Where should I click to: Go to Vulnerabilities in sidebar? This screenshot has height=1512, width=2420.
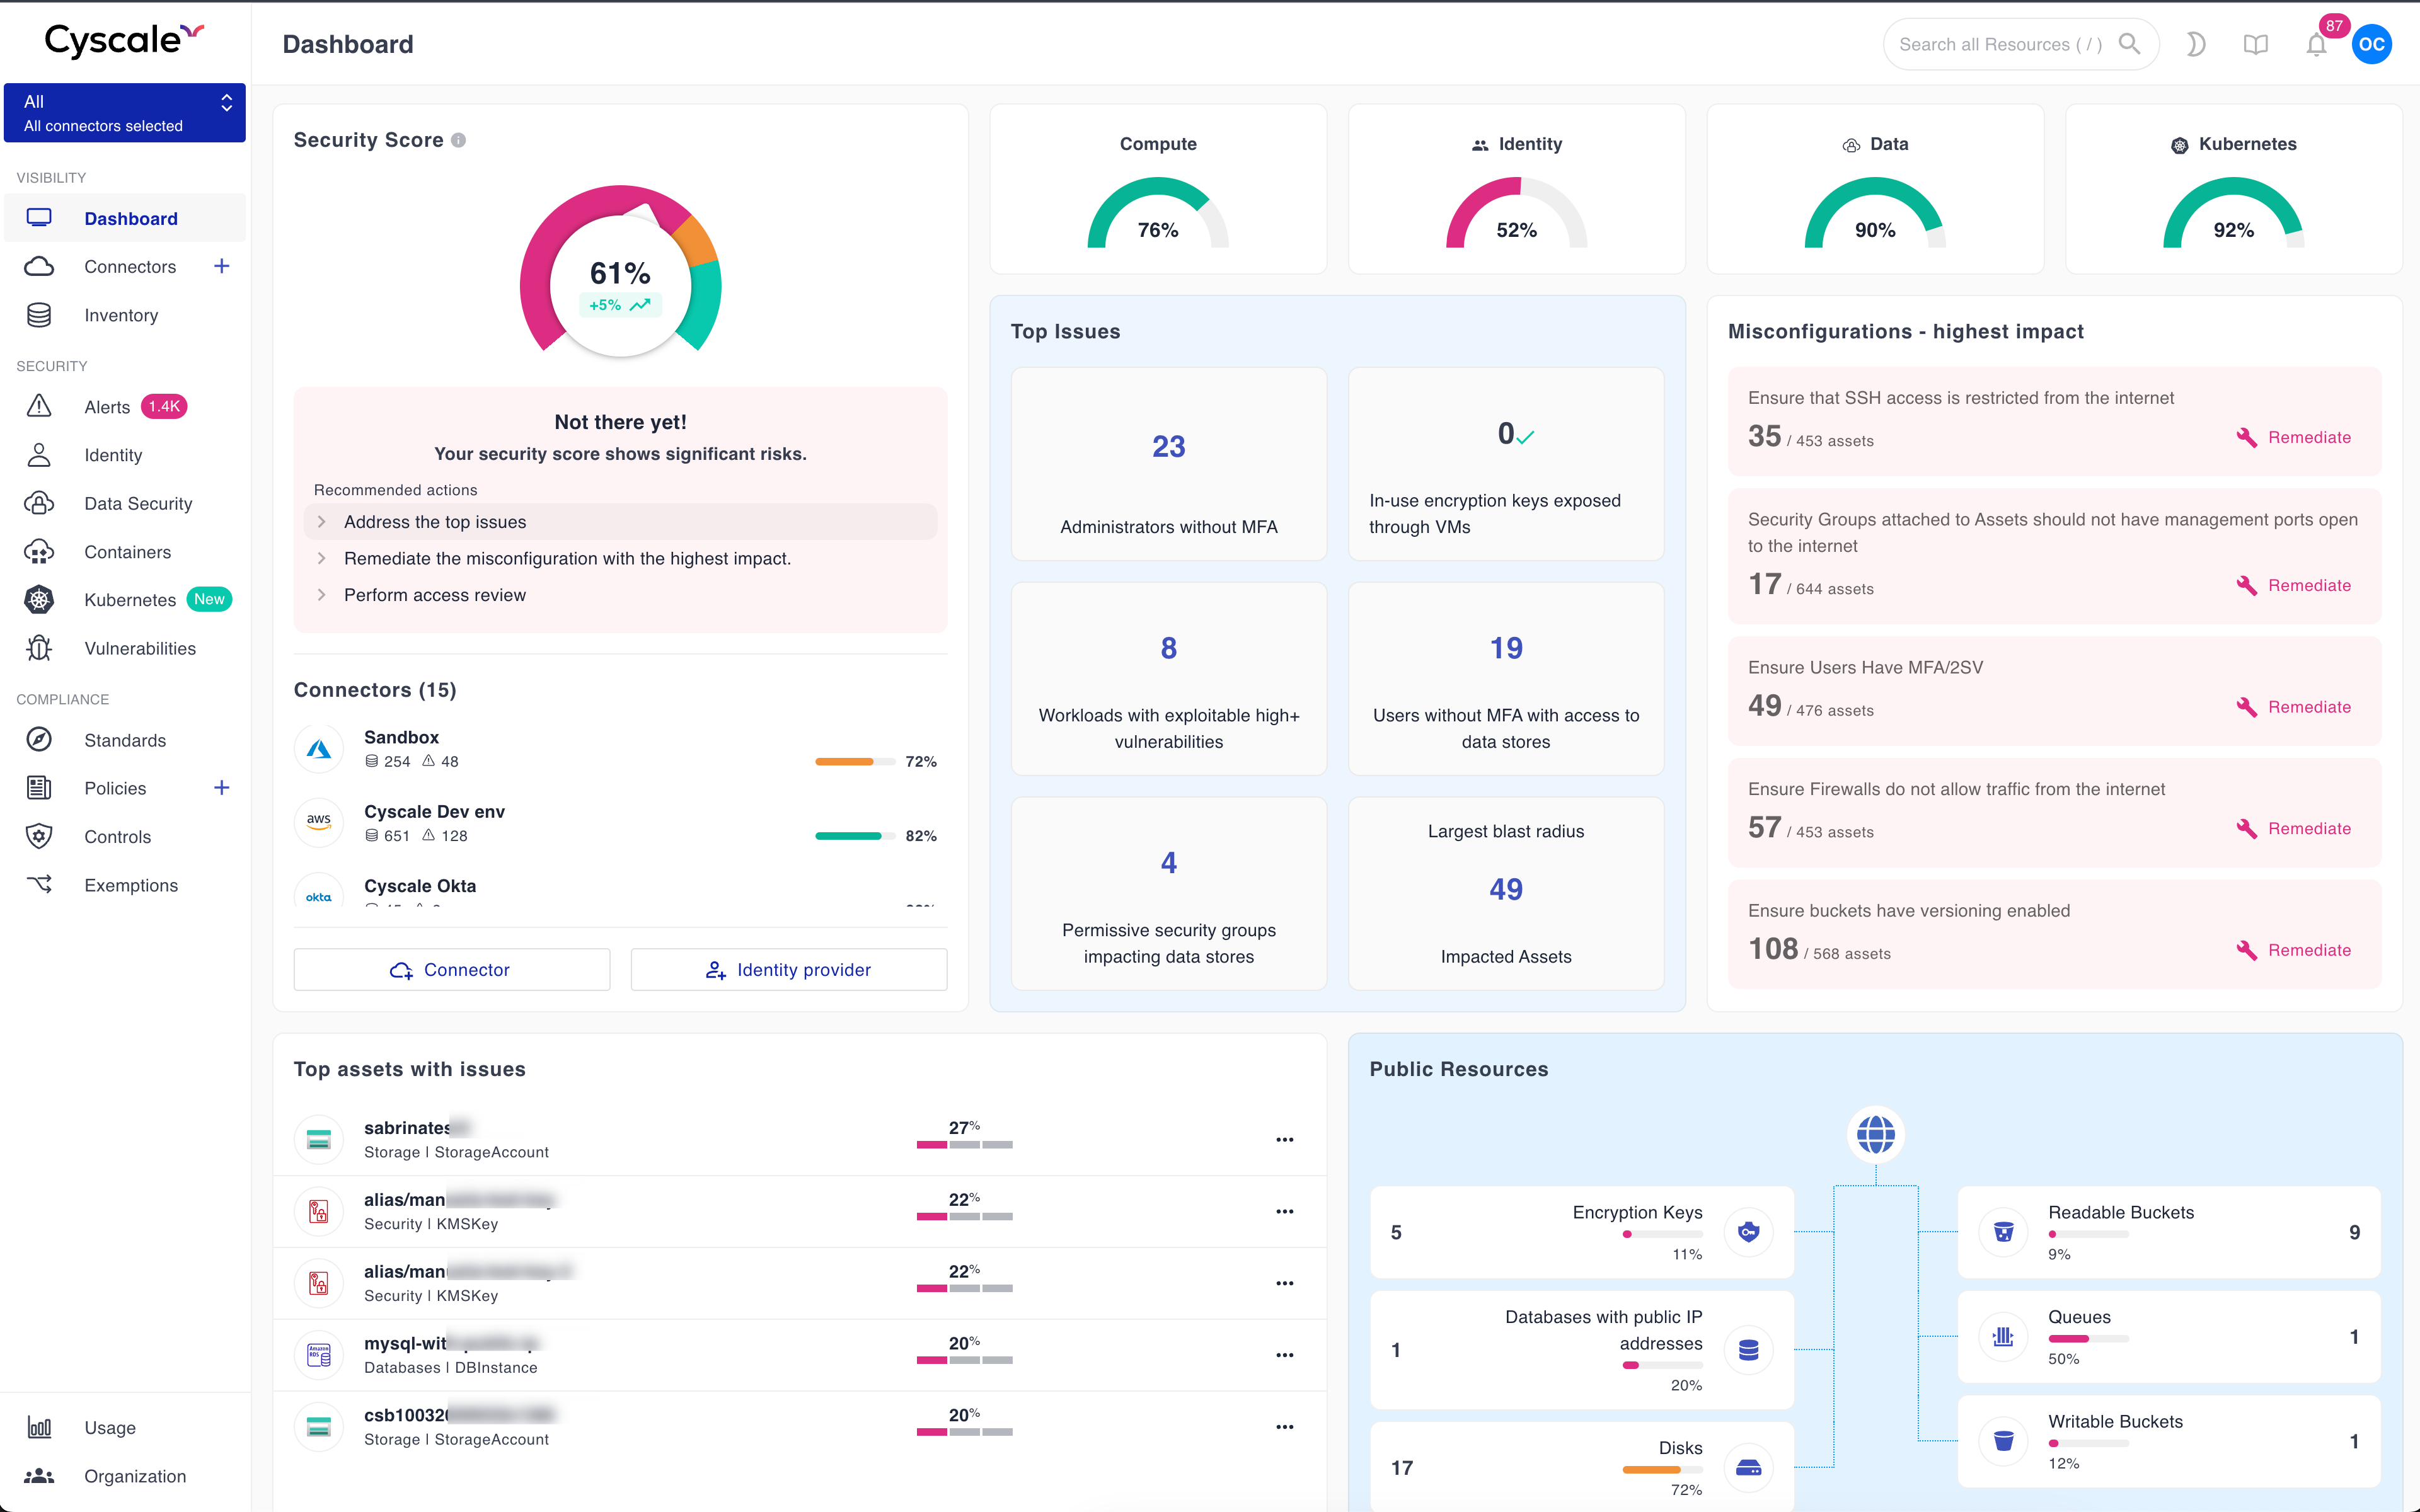(x=139, y=649)
